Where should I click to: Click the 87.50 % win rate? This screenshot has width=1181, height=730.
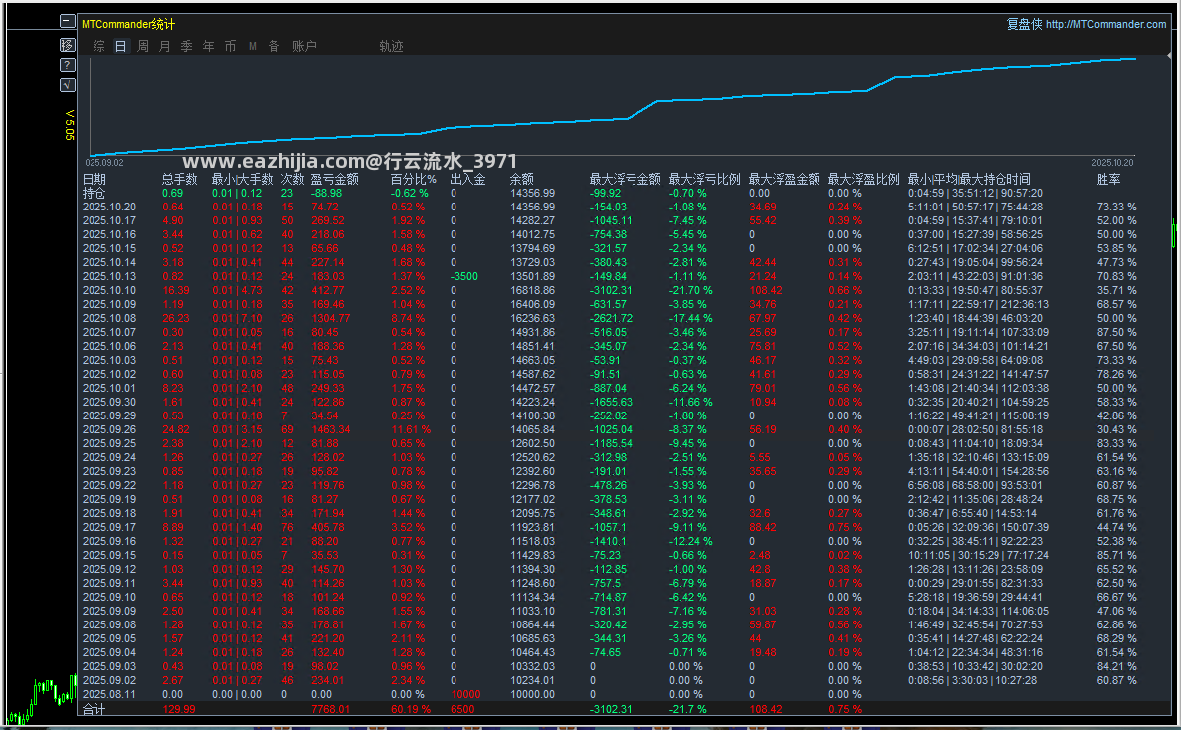(1116, 332)
